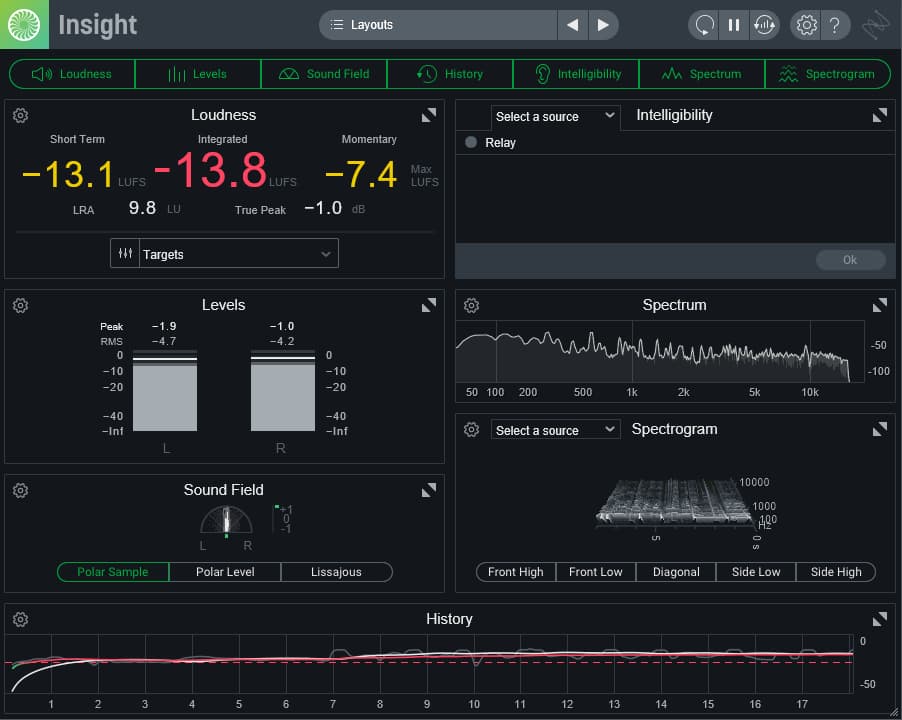Viewport: 902px width, 720px height.
Task: Click the LRA 9.8 value
Action: click(x=142, y=208)
